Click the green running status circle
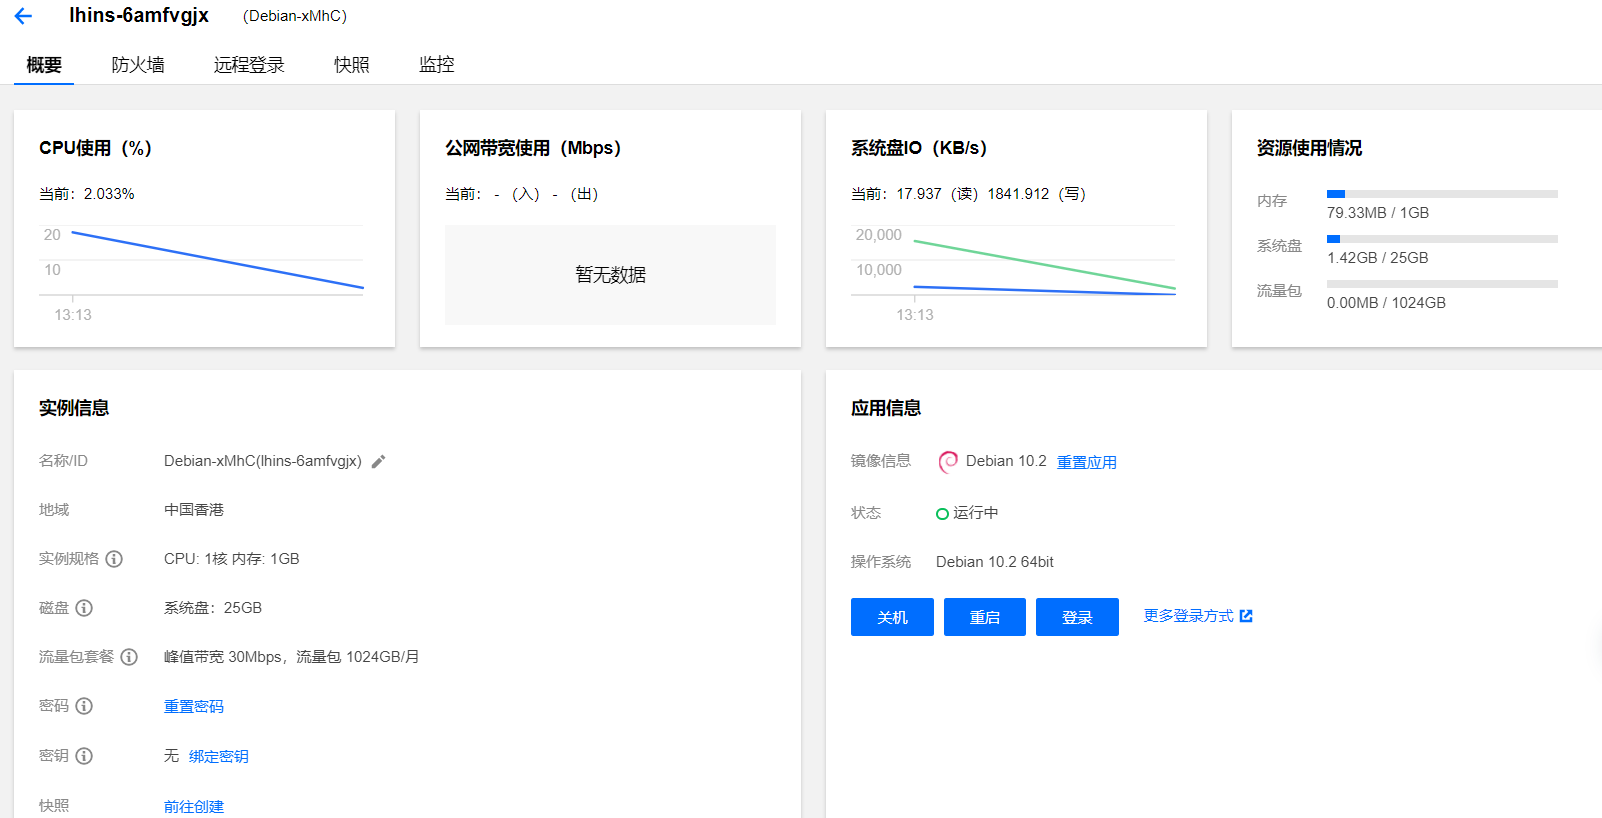Screen dimensions: 1602x818 click(942, 514)
